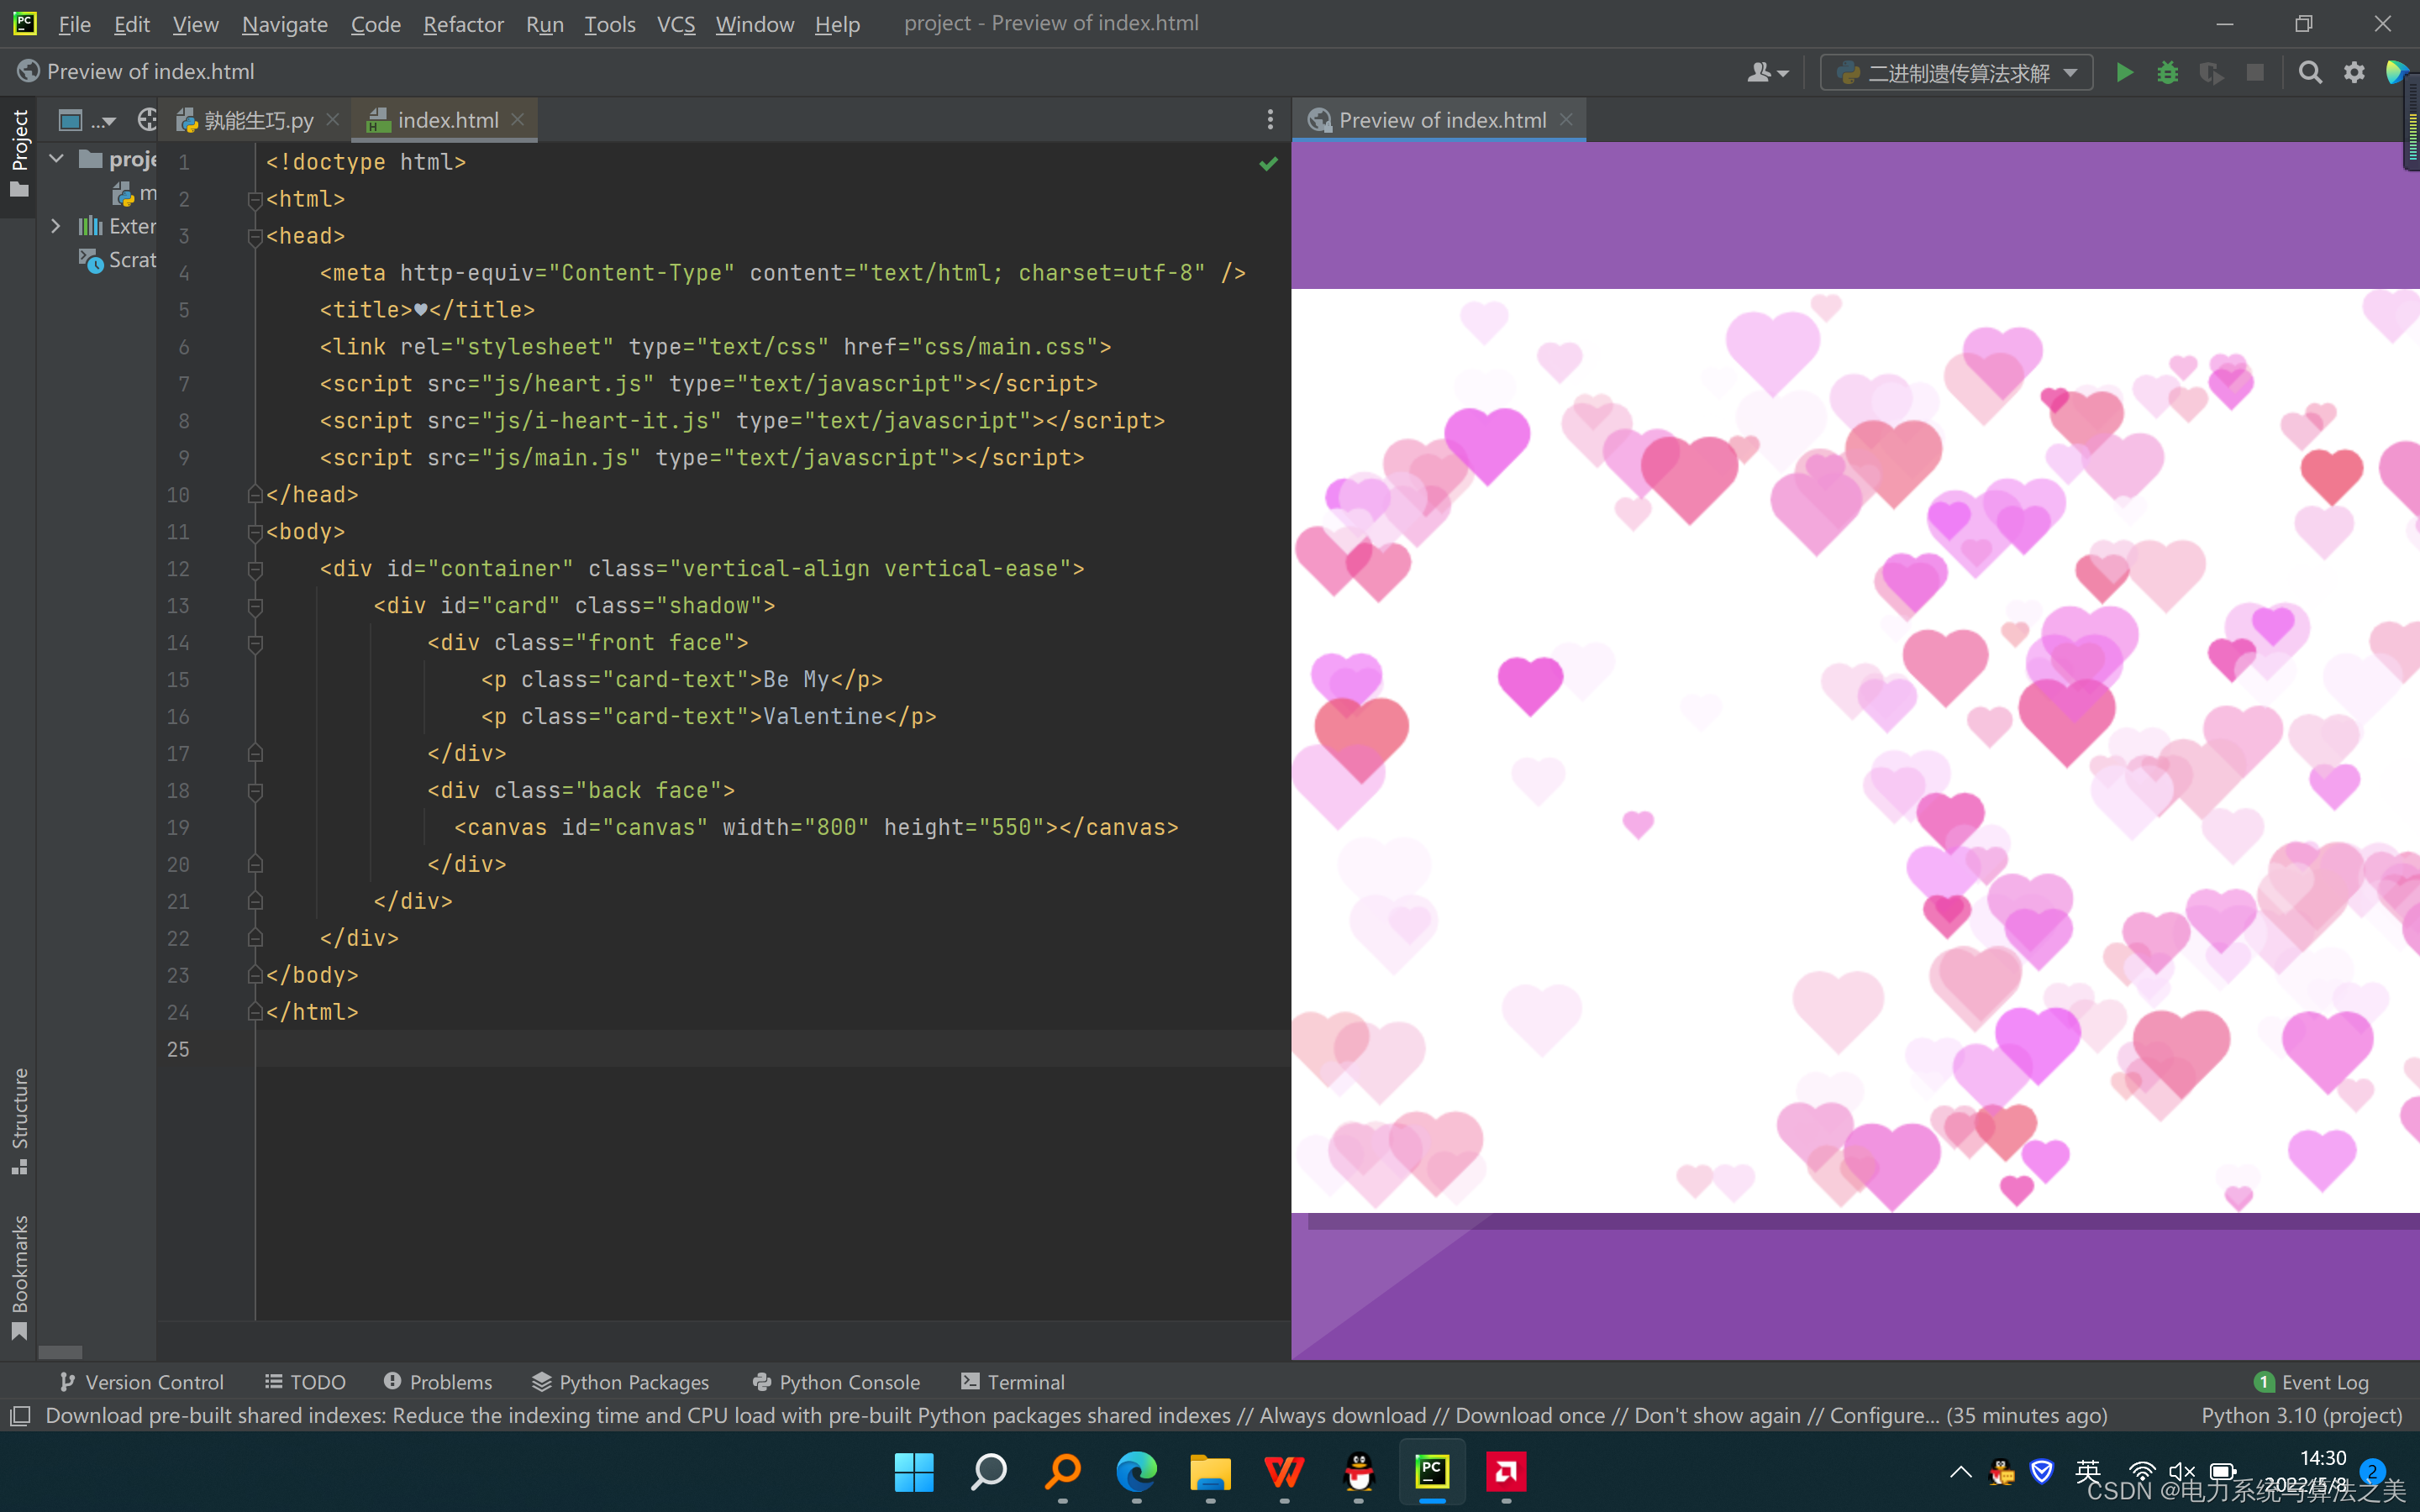The image size is (2420, 1512).
Task: Click PyCharm icon on taskbar
Action: click(1432, 1471)
